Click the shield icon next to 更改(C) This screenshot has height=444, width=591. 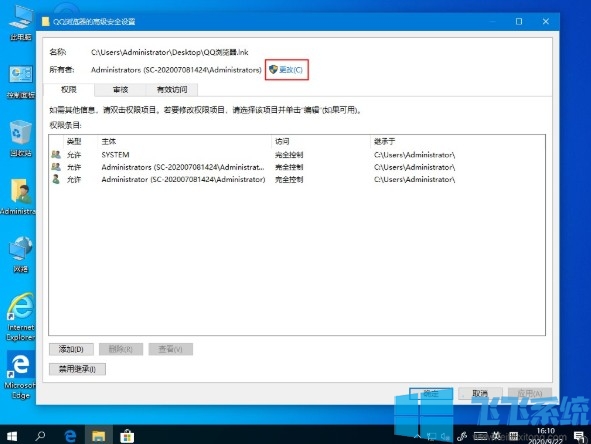click(x=273, y=69)
